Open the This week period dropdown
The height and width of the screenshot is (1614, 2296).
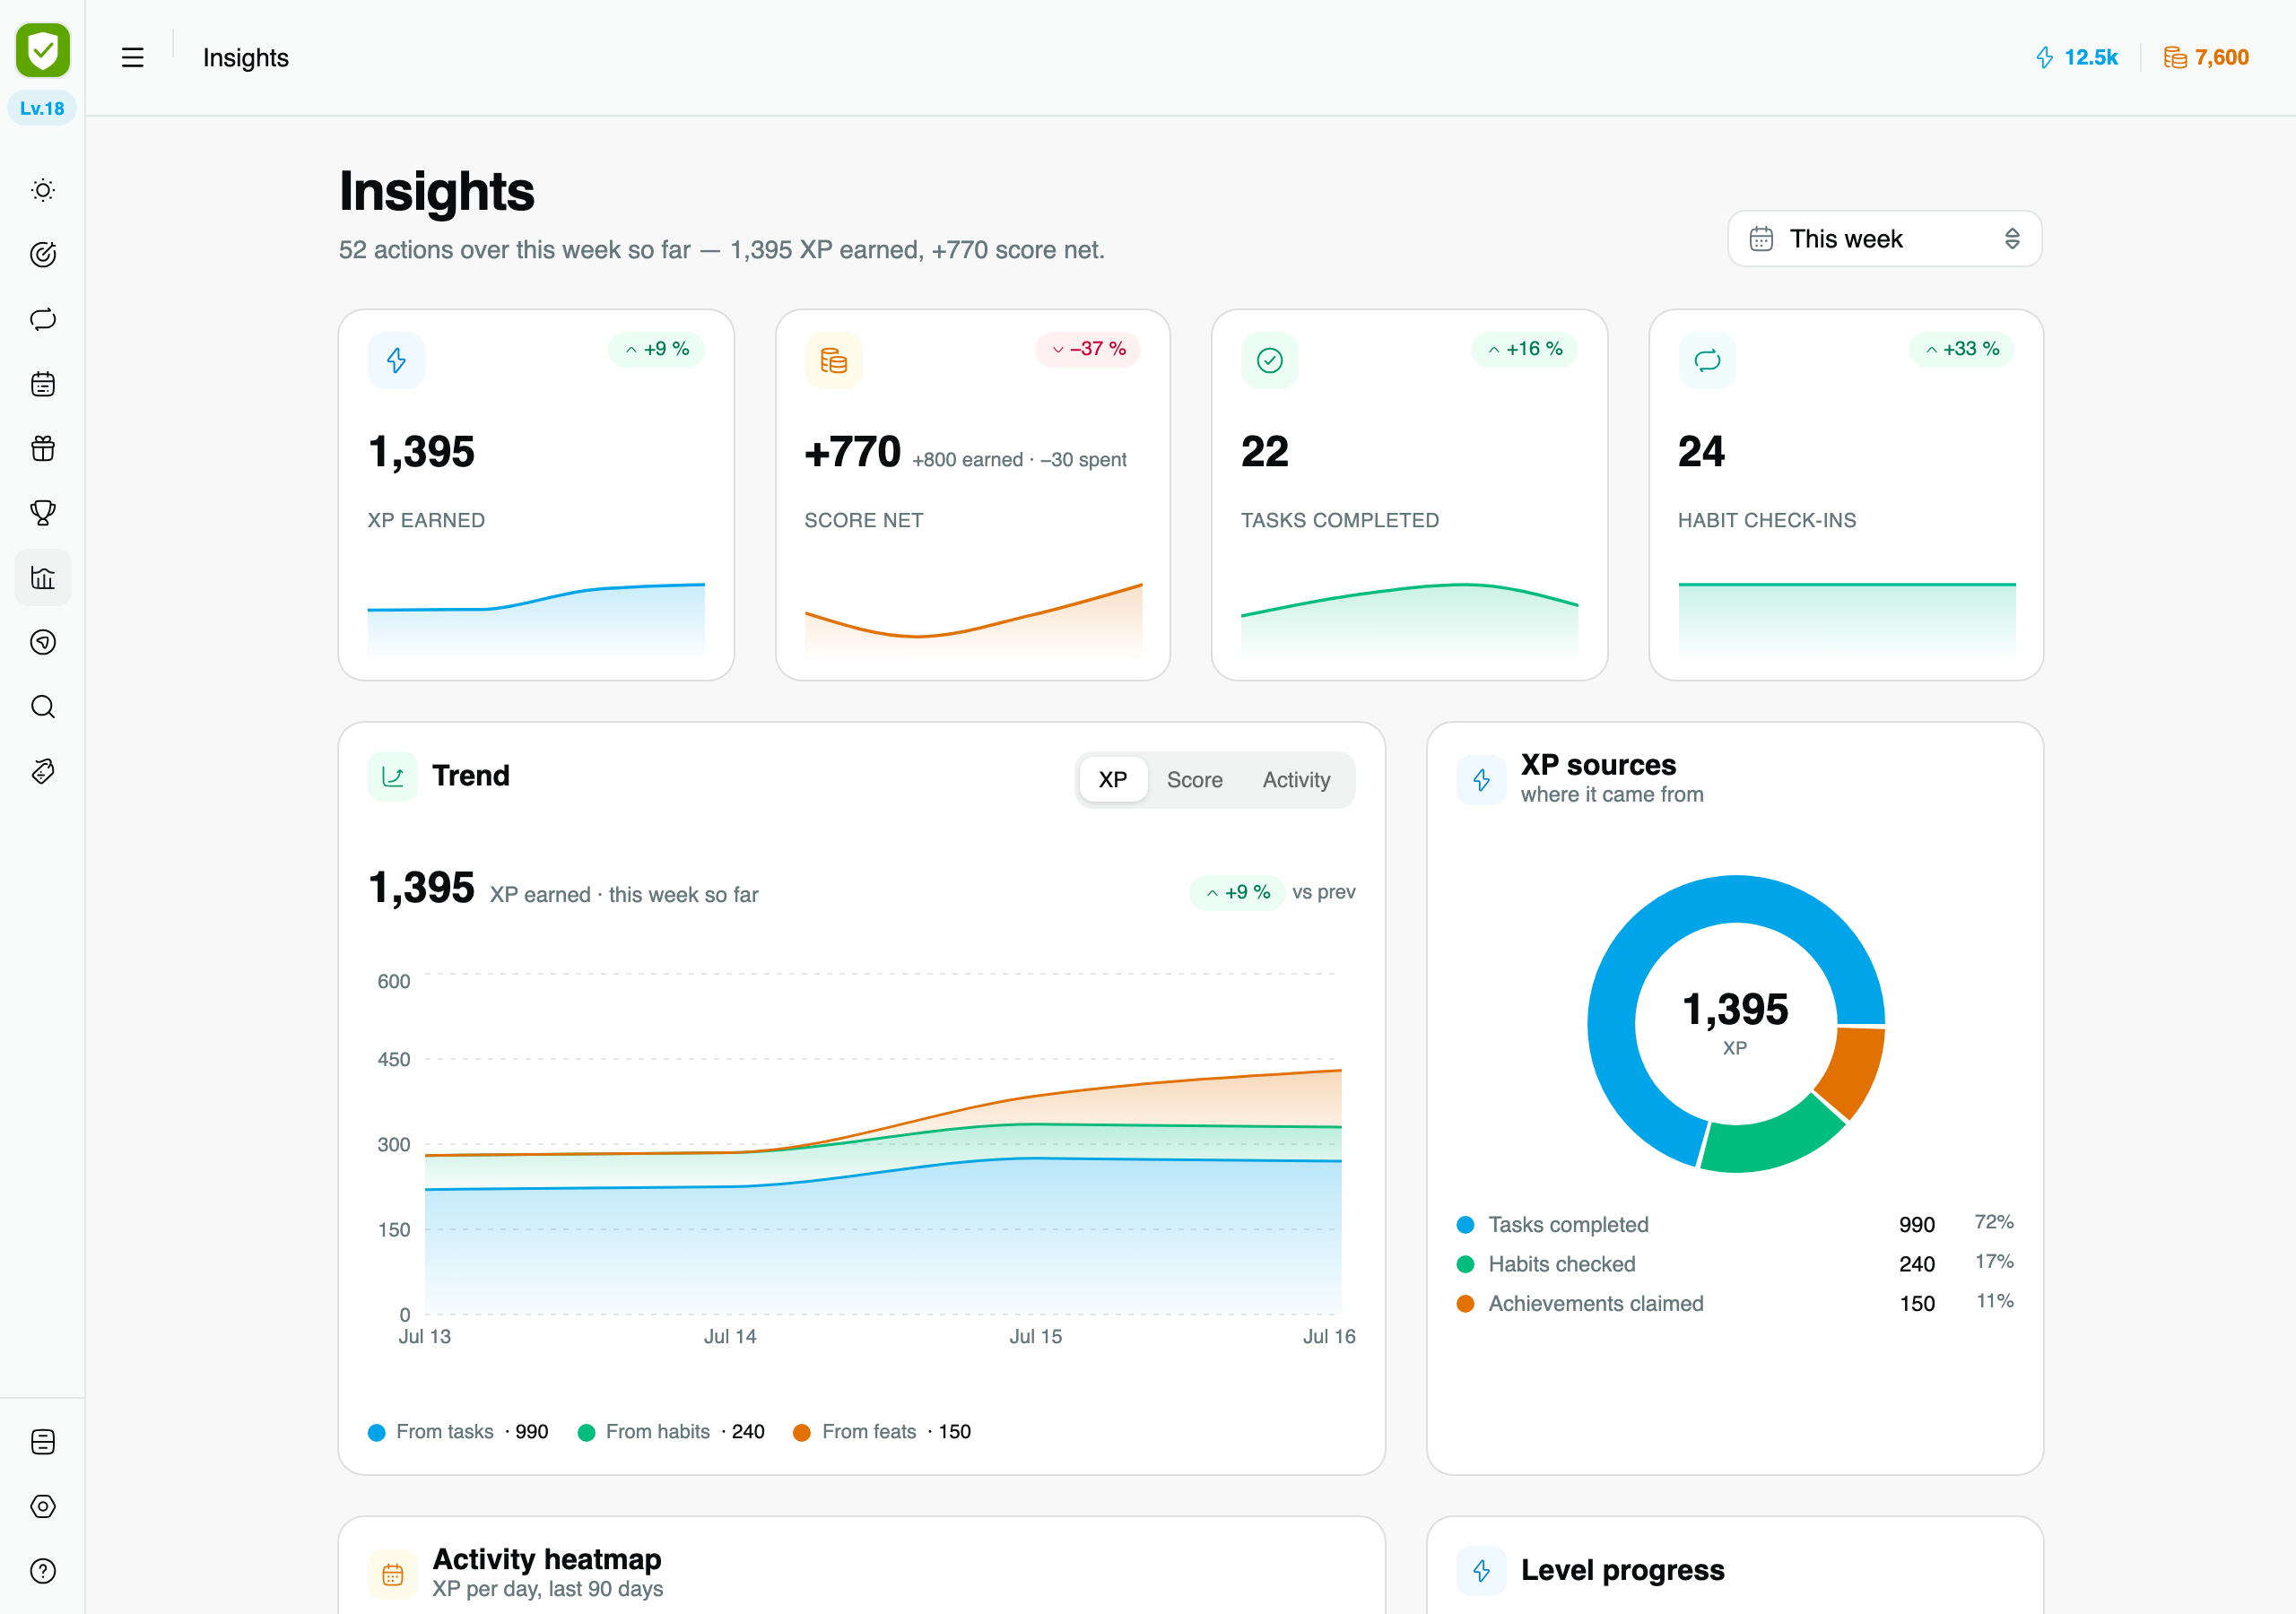(1884, 238)
